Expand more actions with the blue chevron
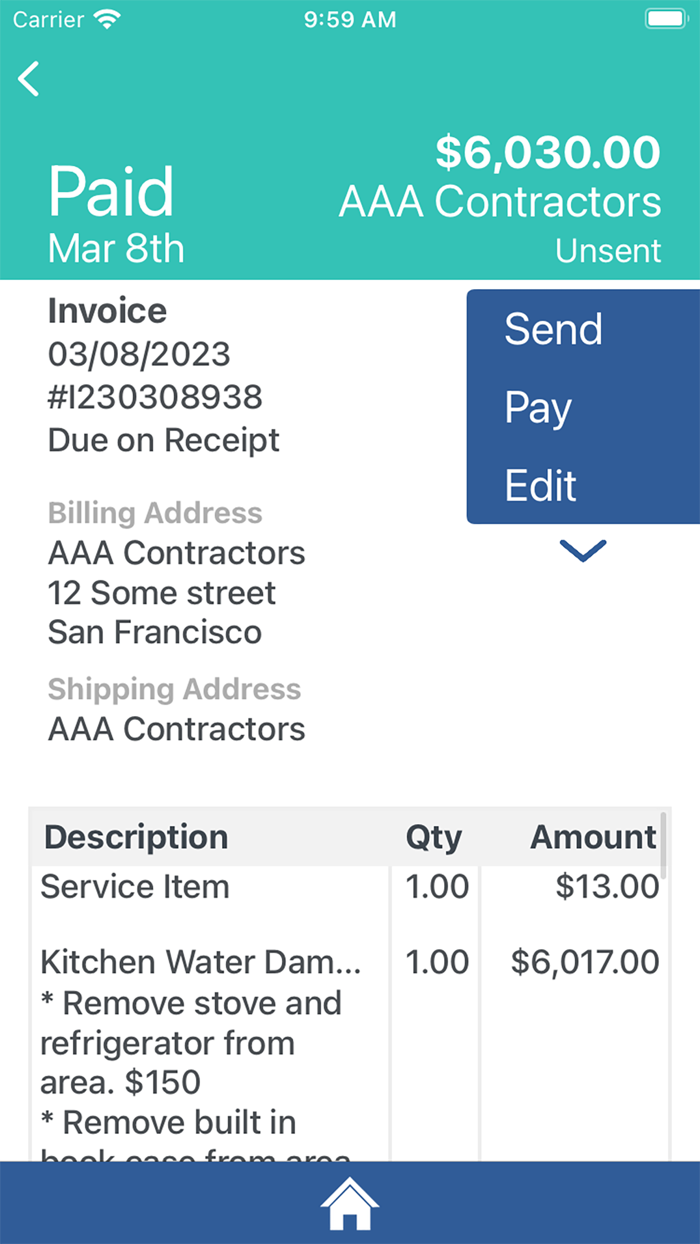Viewport: 700px width, 1244px height. click(582, 551)
